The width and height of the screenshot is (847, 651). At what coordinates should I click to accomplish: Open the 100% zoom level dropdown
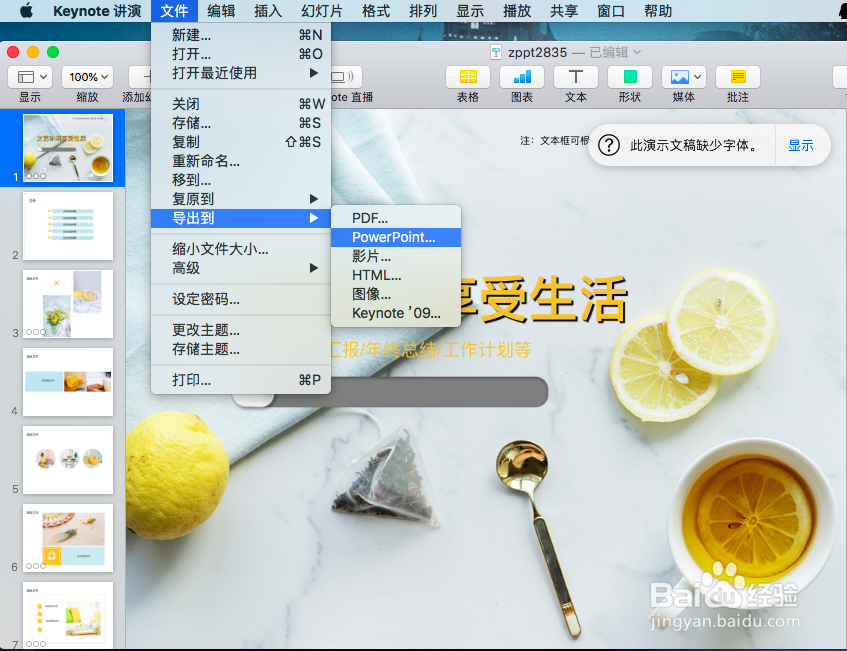[87, 77]
